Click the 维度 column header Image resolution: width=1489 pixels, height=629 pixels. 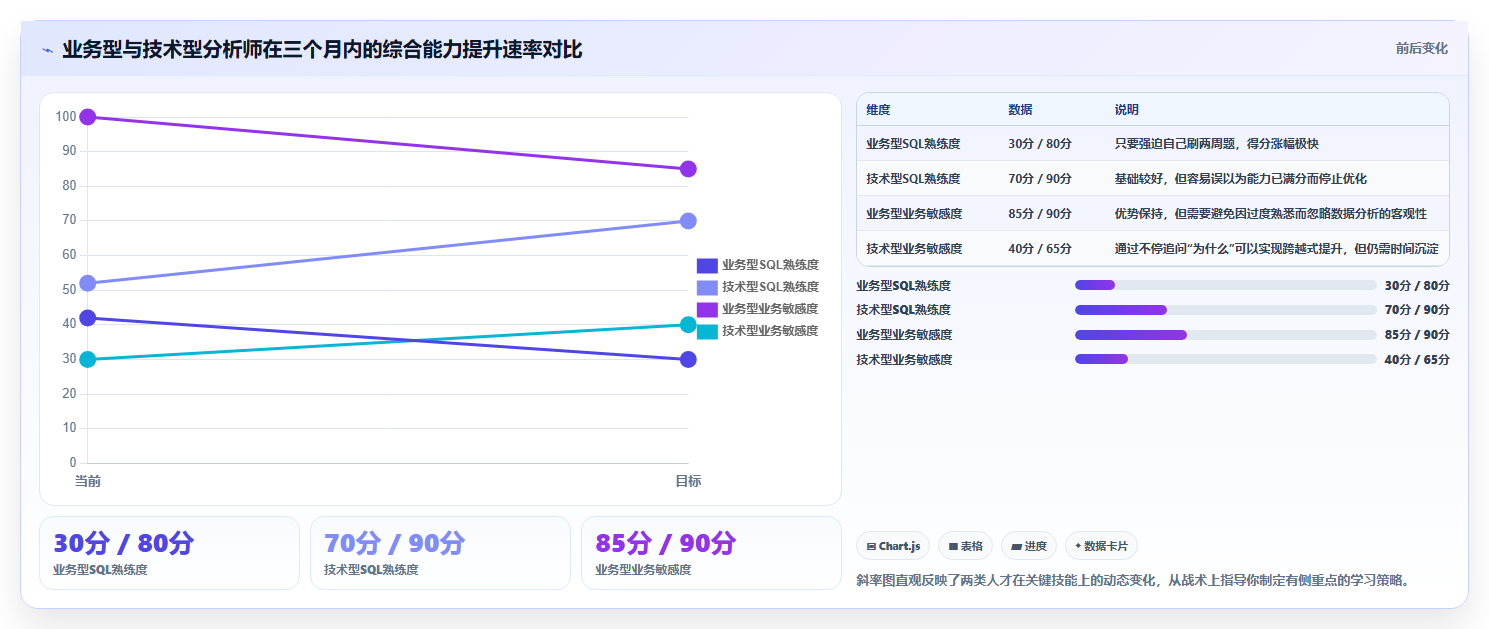tap(878, 110)
